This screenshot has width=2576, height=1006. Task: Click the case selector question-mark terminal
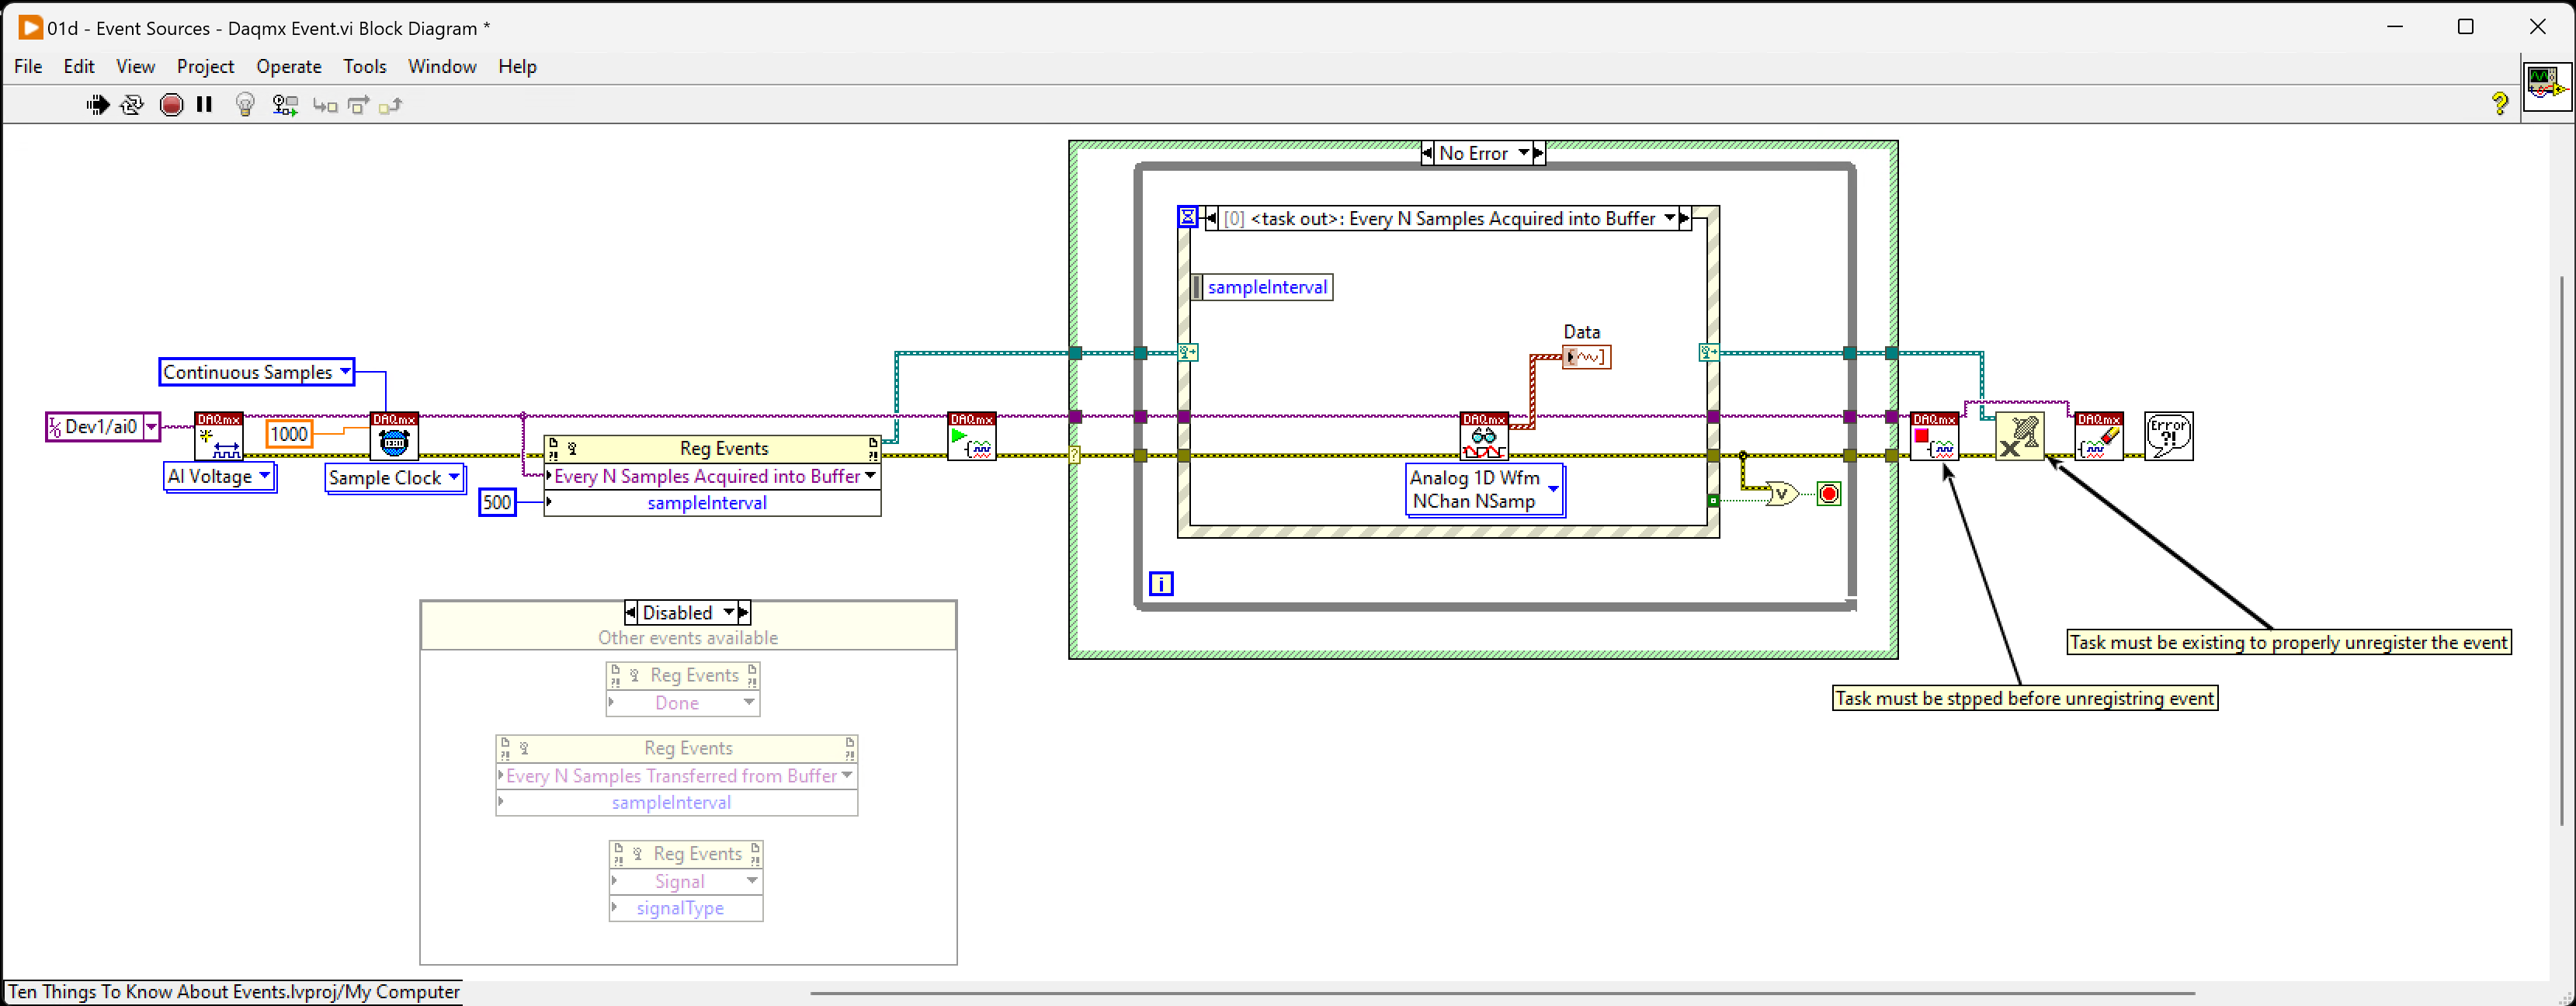(x=1075, y=455)
